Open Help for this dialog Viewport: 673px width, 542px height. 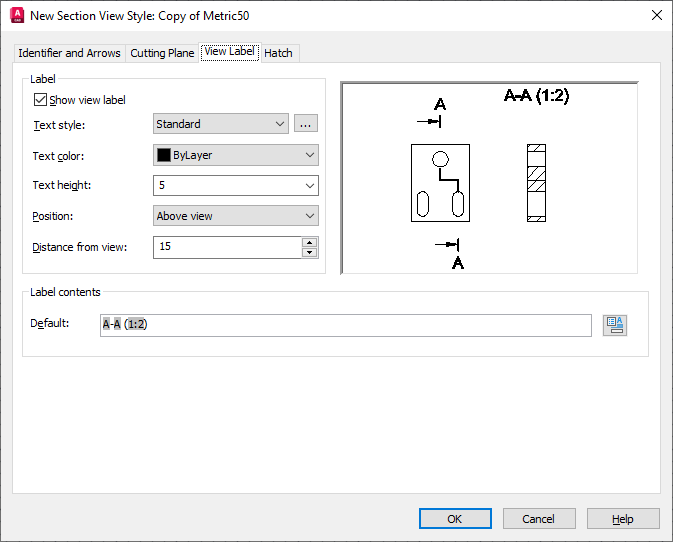[623, 519]
